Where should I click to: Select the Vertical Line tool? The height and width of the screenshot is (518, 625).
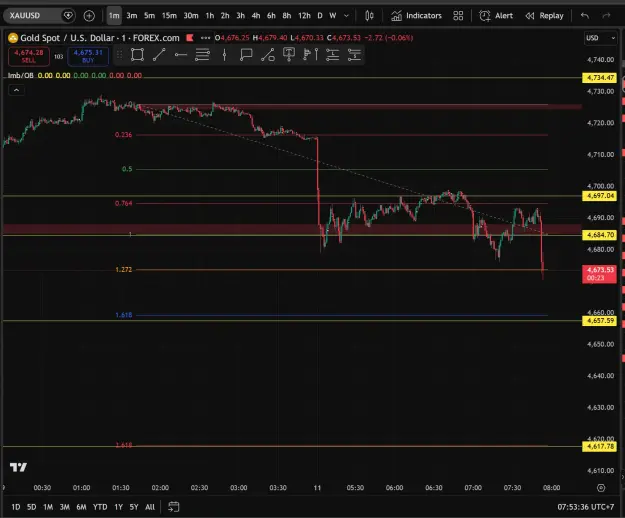click(224, 55)
